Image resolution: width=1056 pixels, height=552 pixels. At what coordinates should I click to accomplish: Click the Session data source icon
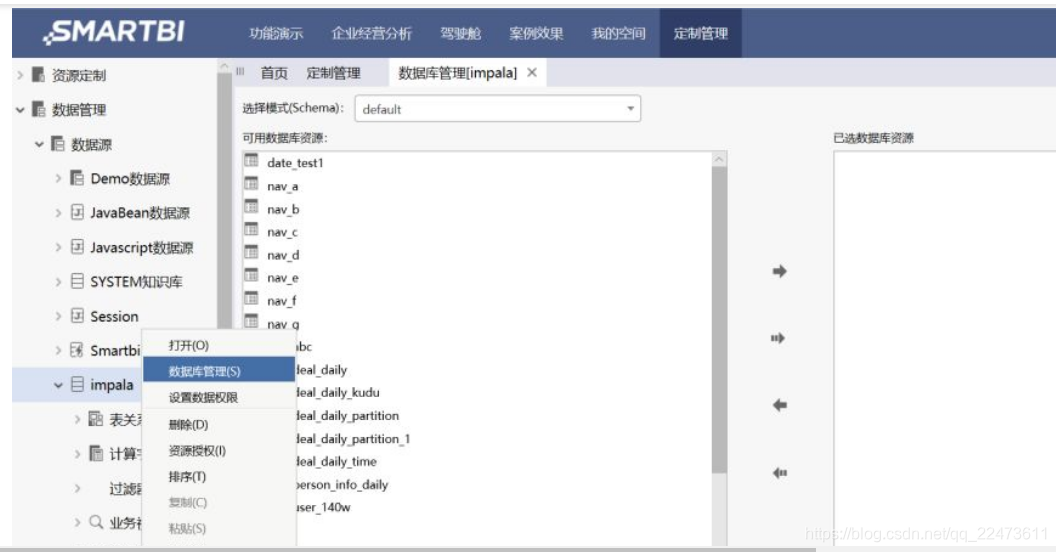[77, 316]
